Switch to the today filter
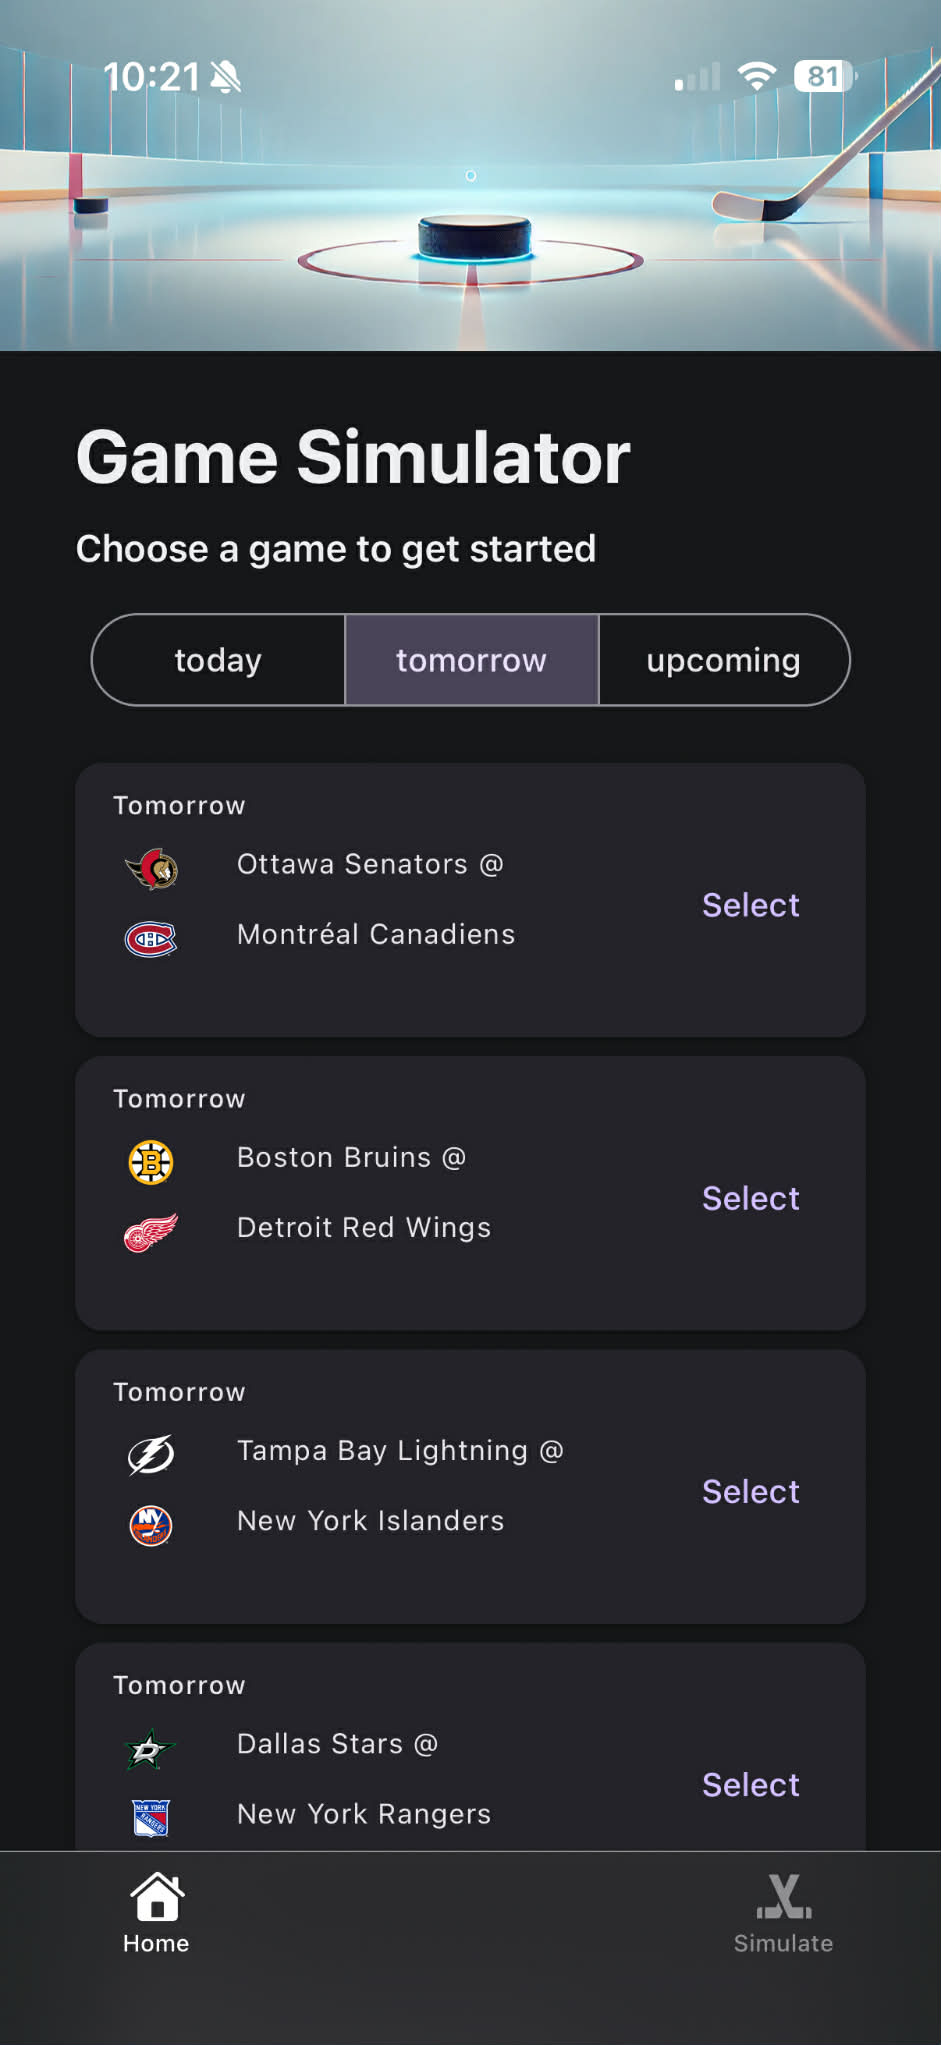Screen dimensions: 941x2045 pos(218,660)
